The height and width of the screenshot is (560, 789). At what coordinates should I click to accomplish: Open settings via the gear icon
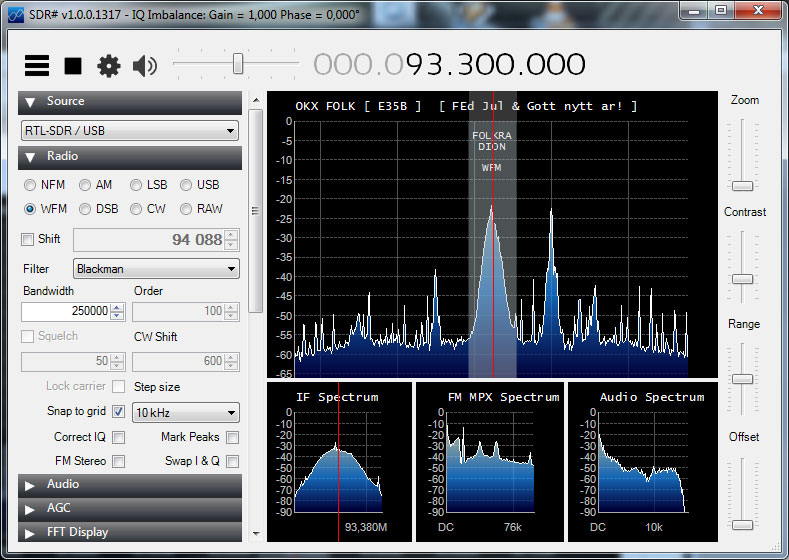[x=108, y=66]
